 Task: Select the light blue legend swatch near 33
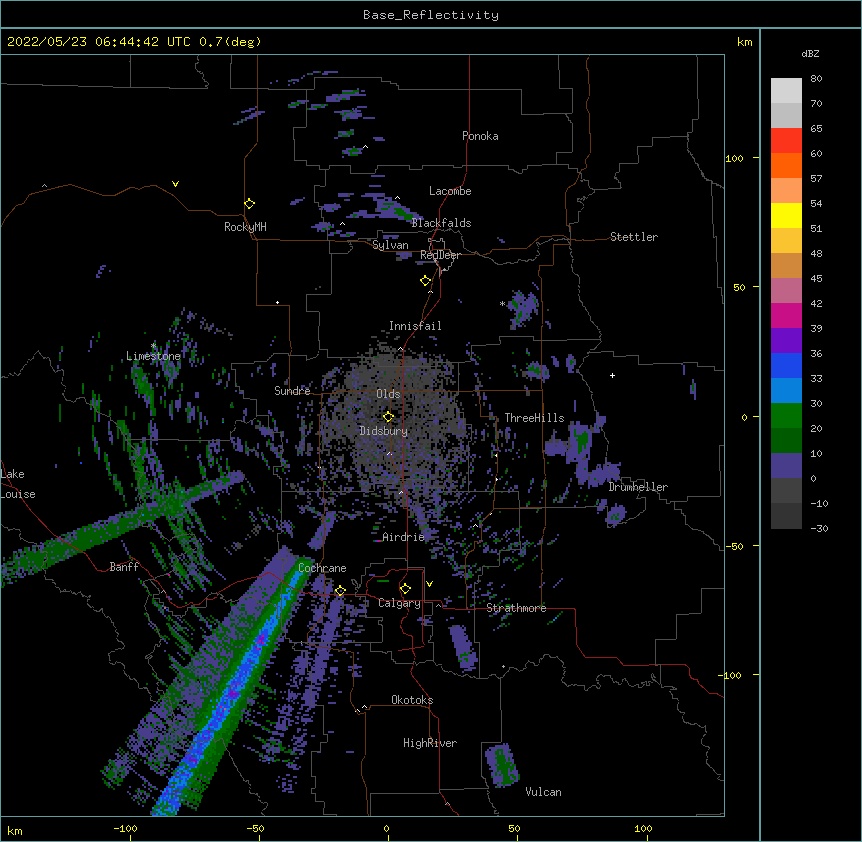[x=786, y=390]
